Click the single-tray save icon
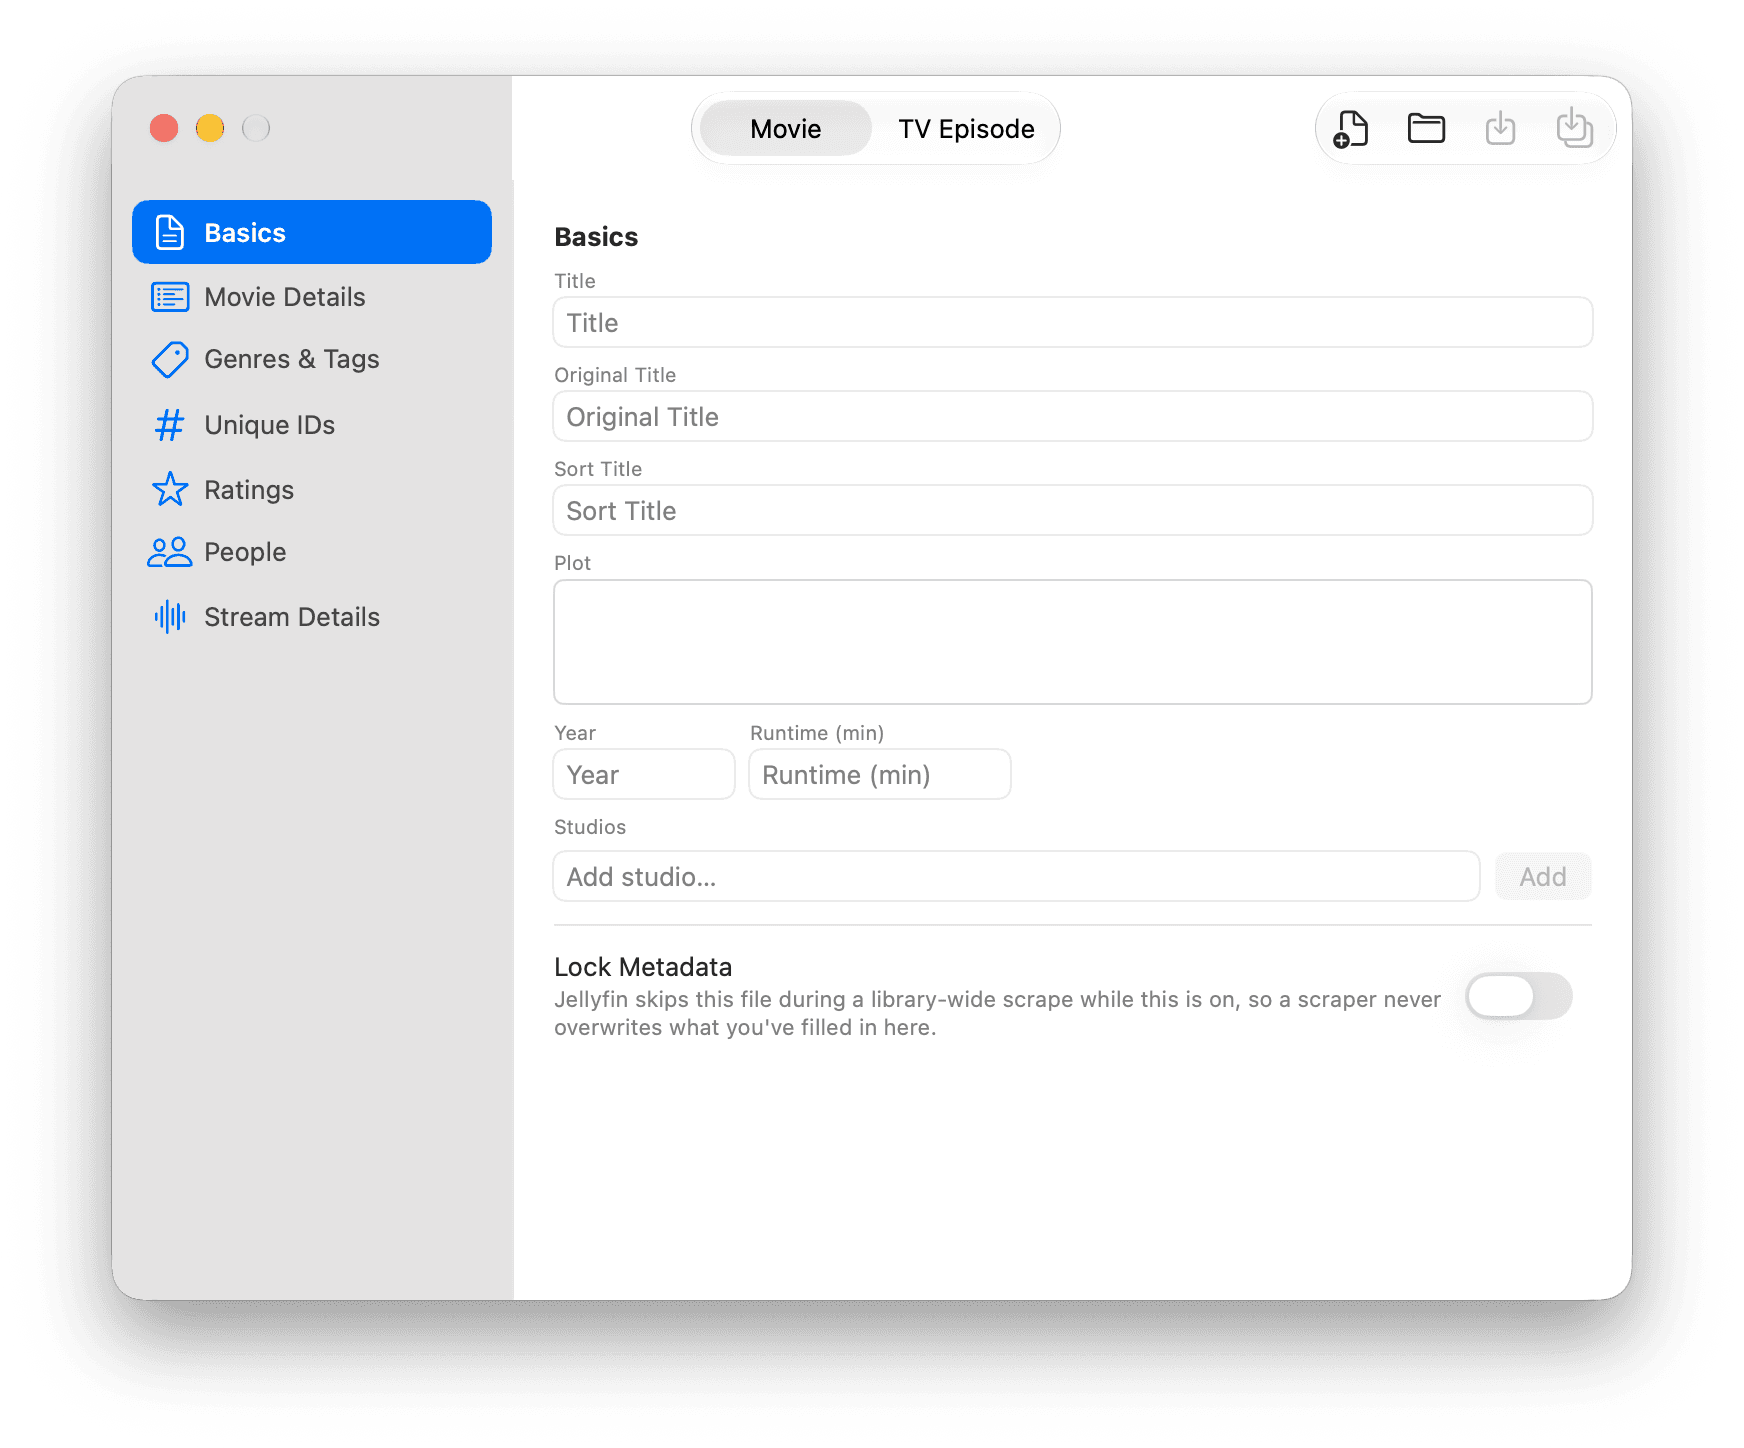 1500,129
